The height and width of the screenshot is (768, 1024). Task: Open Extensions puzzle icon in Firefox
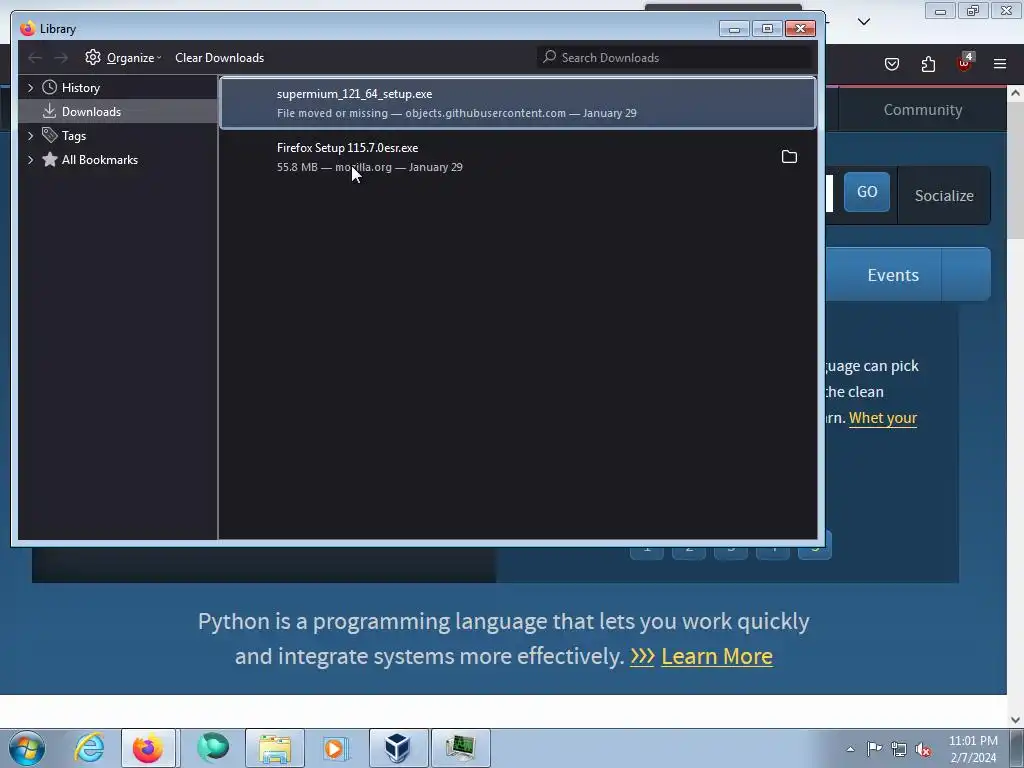(x=928, y=64)
